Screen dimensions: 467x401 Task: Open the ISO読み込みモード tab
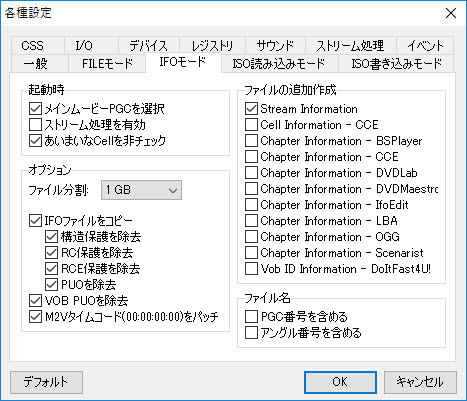(x=279, y=63)
